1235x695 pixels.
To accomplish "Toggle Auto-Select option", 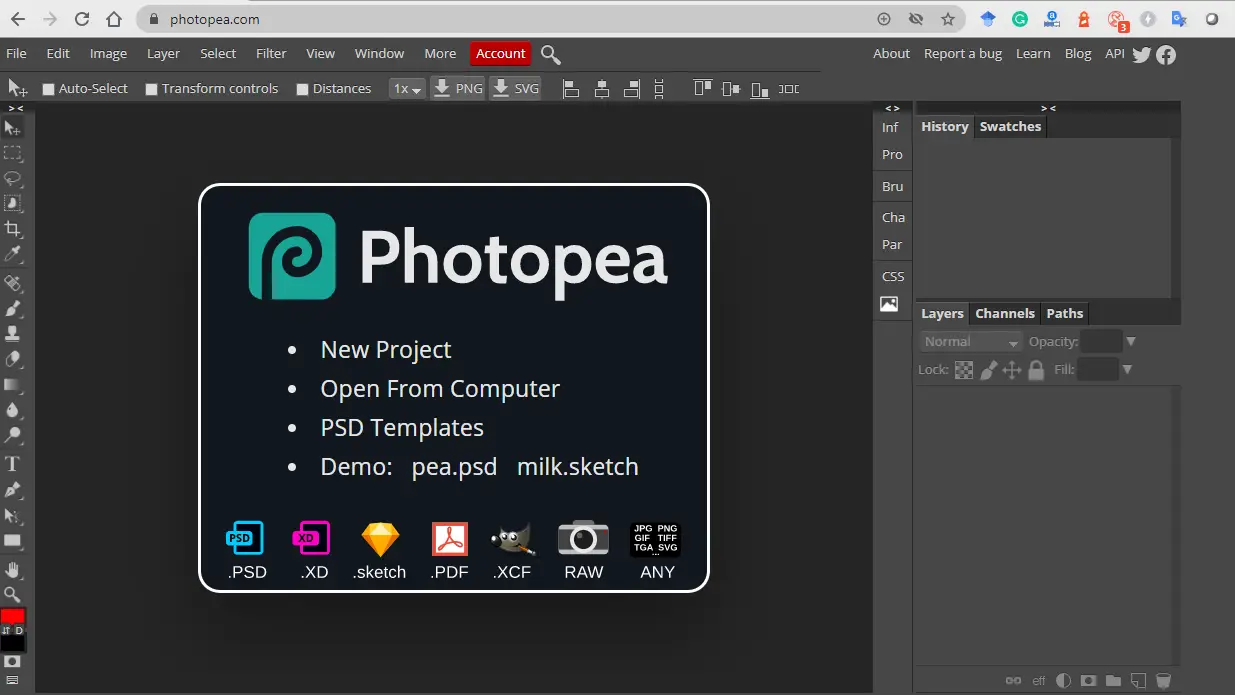I will (x=48, y=88).
